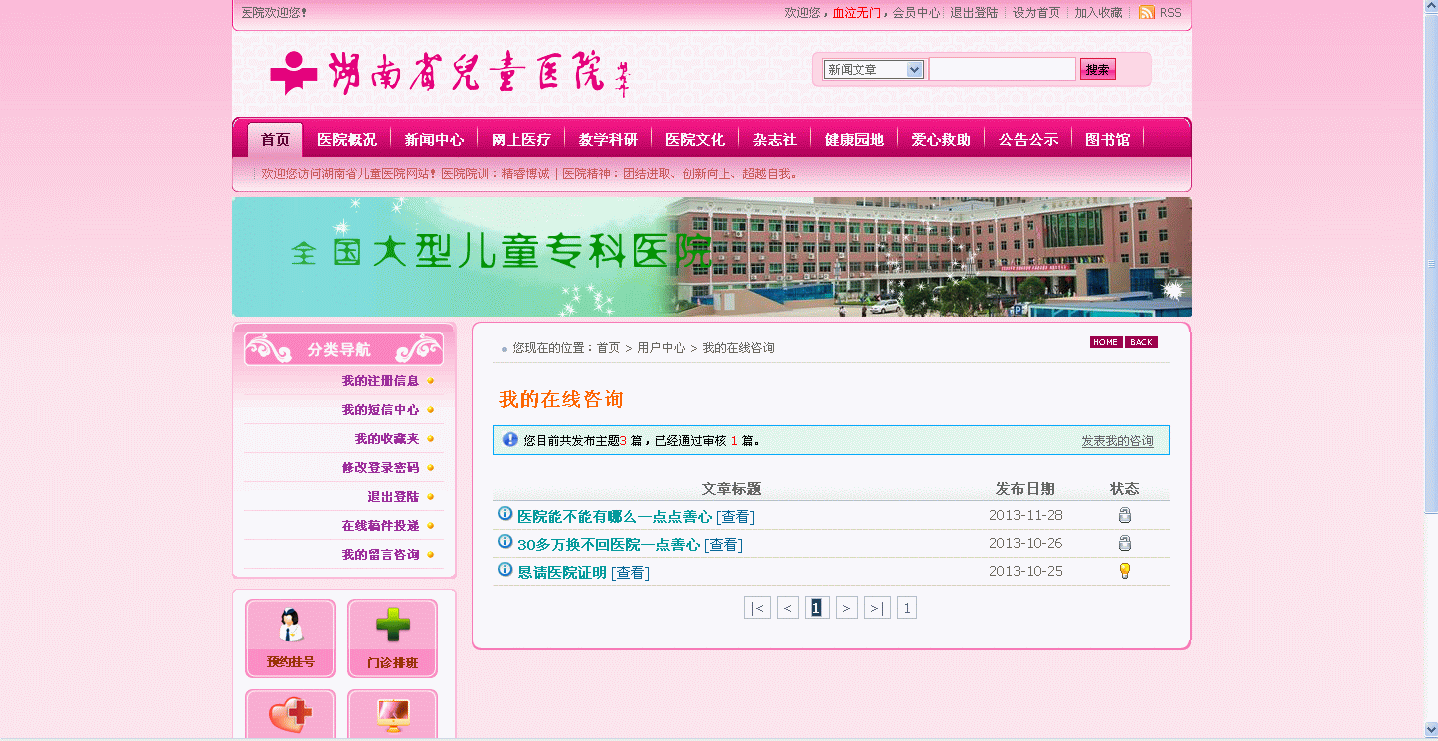Click the RSS feed icon
Viewport: 1438px width, 741px height.
click(x=1147, y=13)
